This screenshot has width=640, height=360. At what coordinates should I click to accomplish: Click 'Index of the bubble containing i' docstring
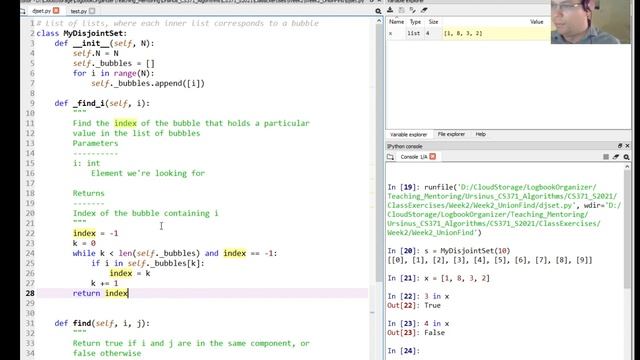pyautogui.click(x=146, y=213)
